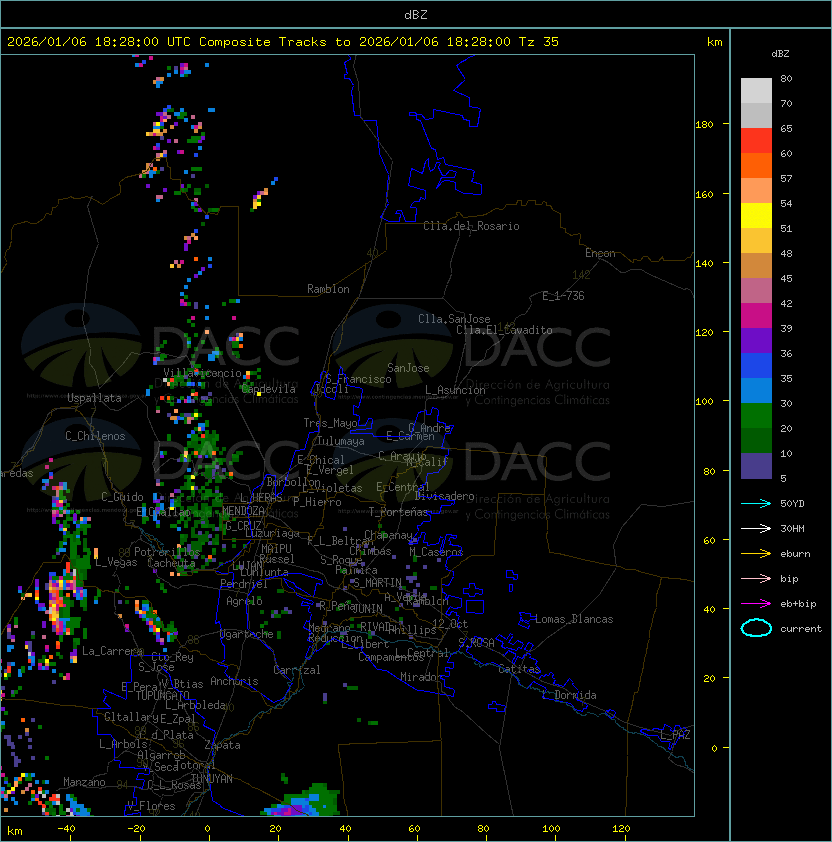Click the '80' value on dBZ legend
Image resolution: width=832 pixels, height=842 pixels.
click(786, 78)
